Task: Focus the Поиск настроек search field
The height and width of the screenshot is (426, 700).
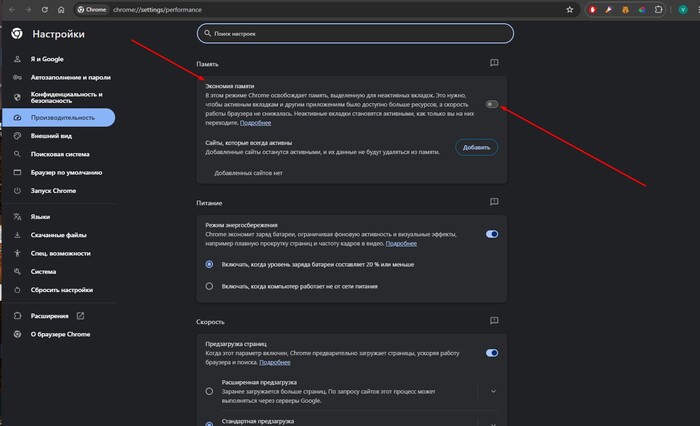Action: click(x=355, y=33)
